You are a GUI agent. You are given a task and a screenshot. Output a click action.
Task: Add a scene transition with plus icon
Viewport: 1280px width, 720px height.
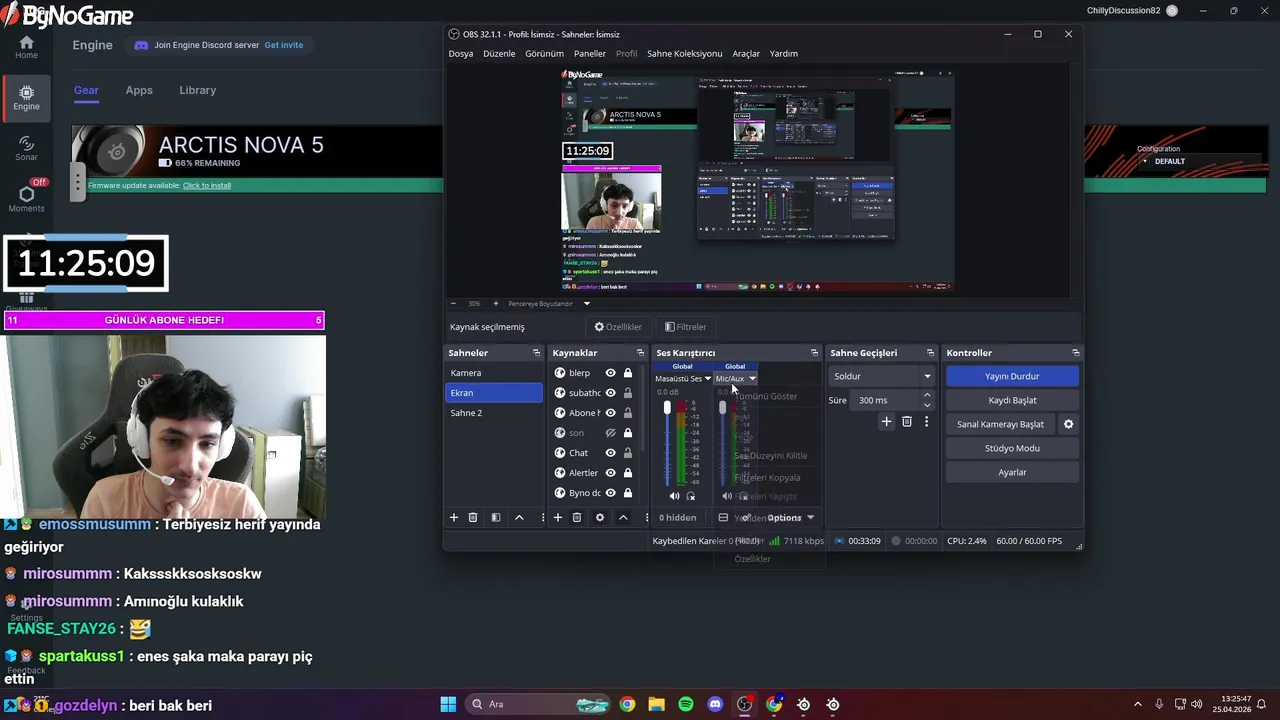(x=886, y=422)
